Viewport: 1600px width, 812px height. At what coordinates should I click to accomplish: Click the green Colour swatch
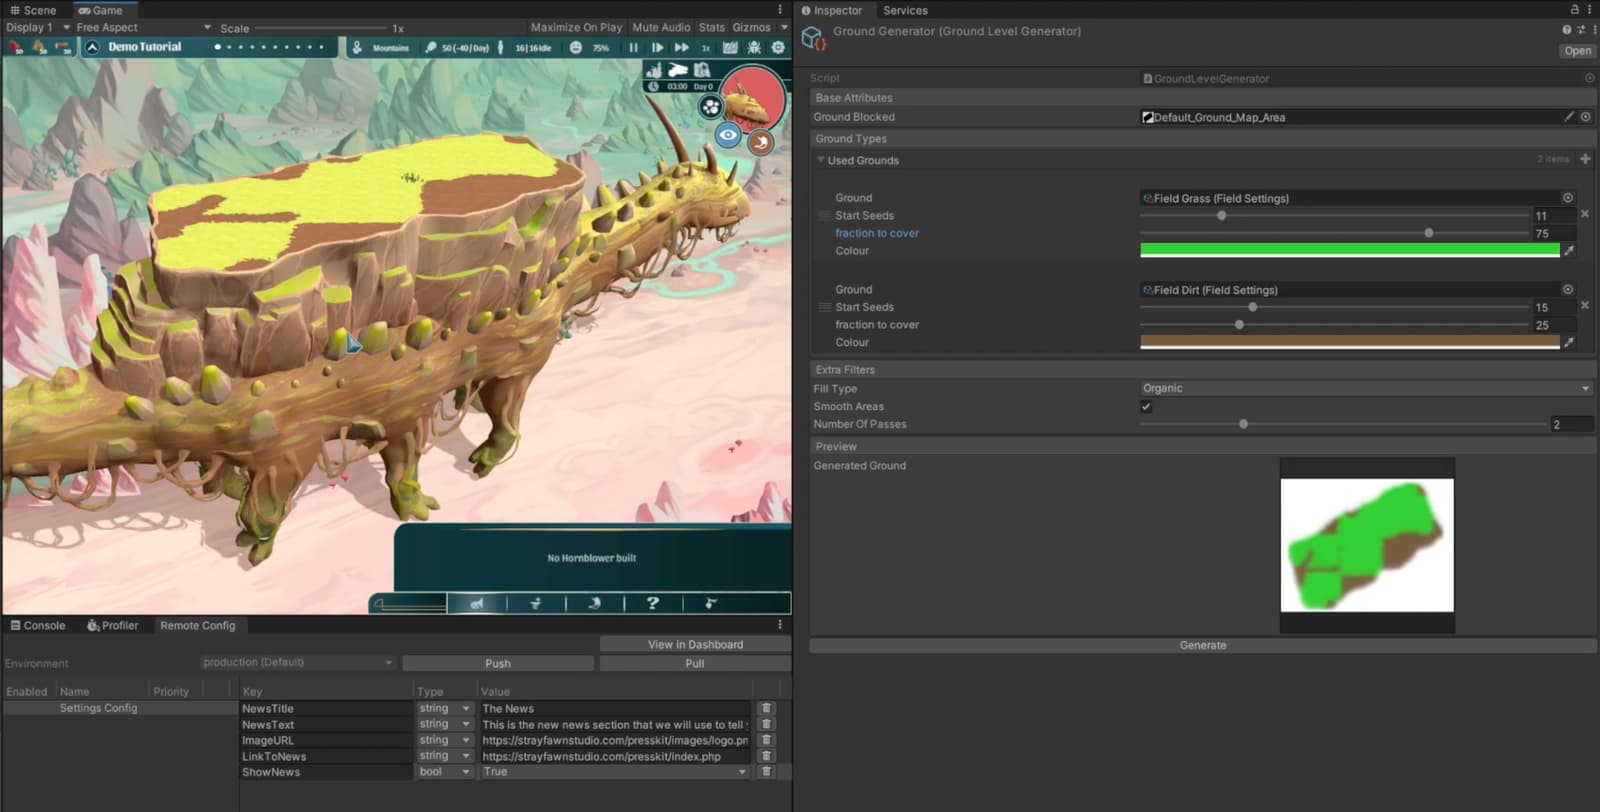point(1350,250)
